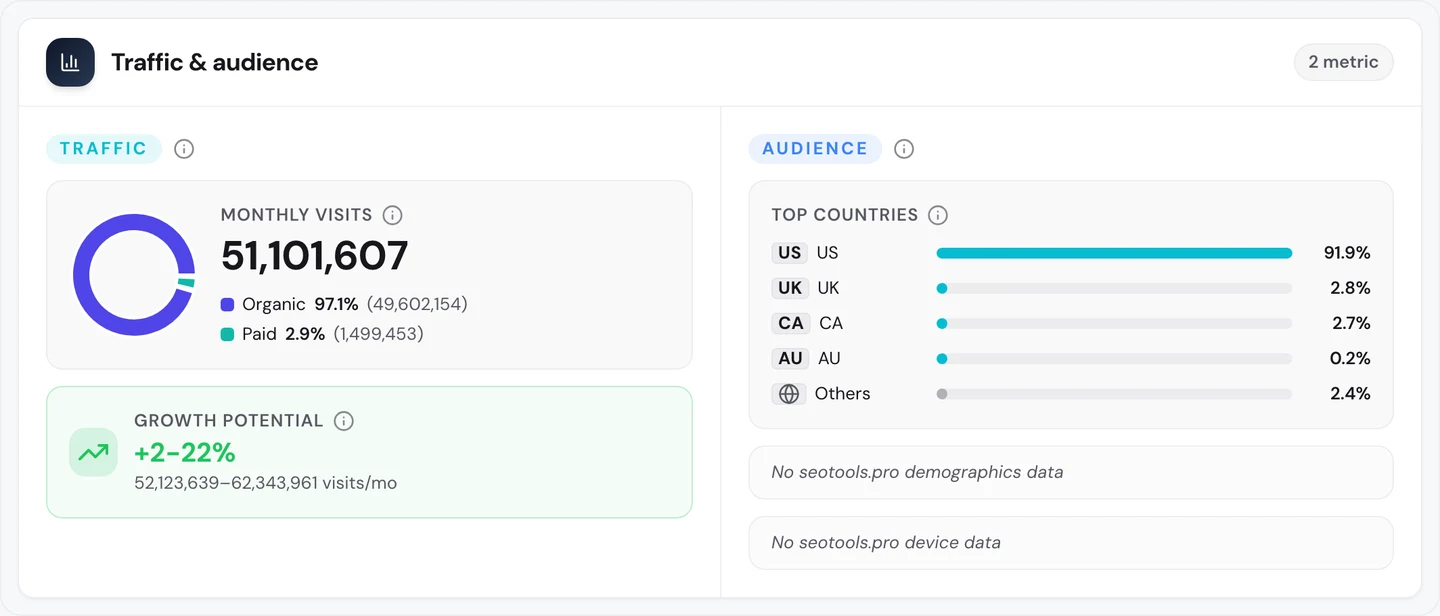Click the 52,123,639–62,343,961 visits/mo range
Screen dimensions: 1440x616
click(266, 483)
